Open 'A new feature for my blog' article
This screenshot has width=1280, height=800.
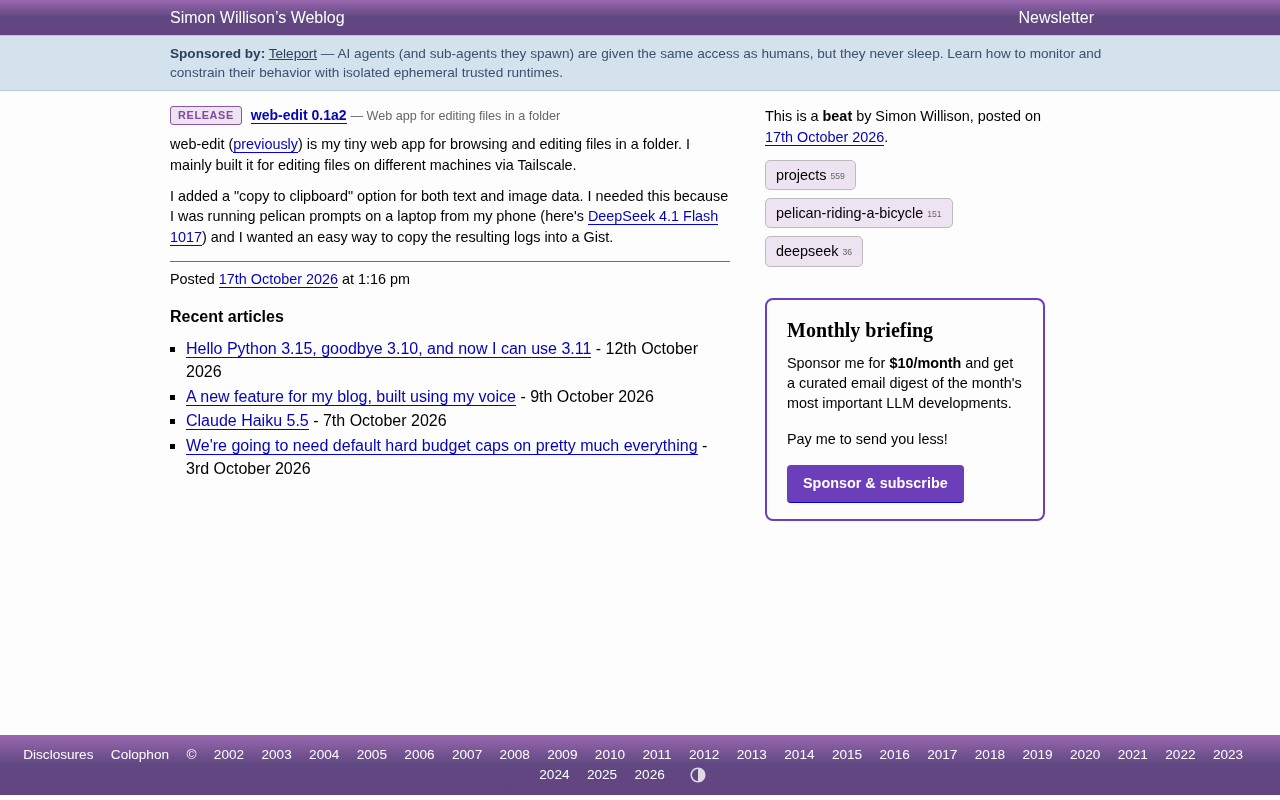[351, 397]
